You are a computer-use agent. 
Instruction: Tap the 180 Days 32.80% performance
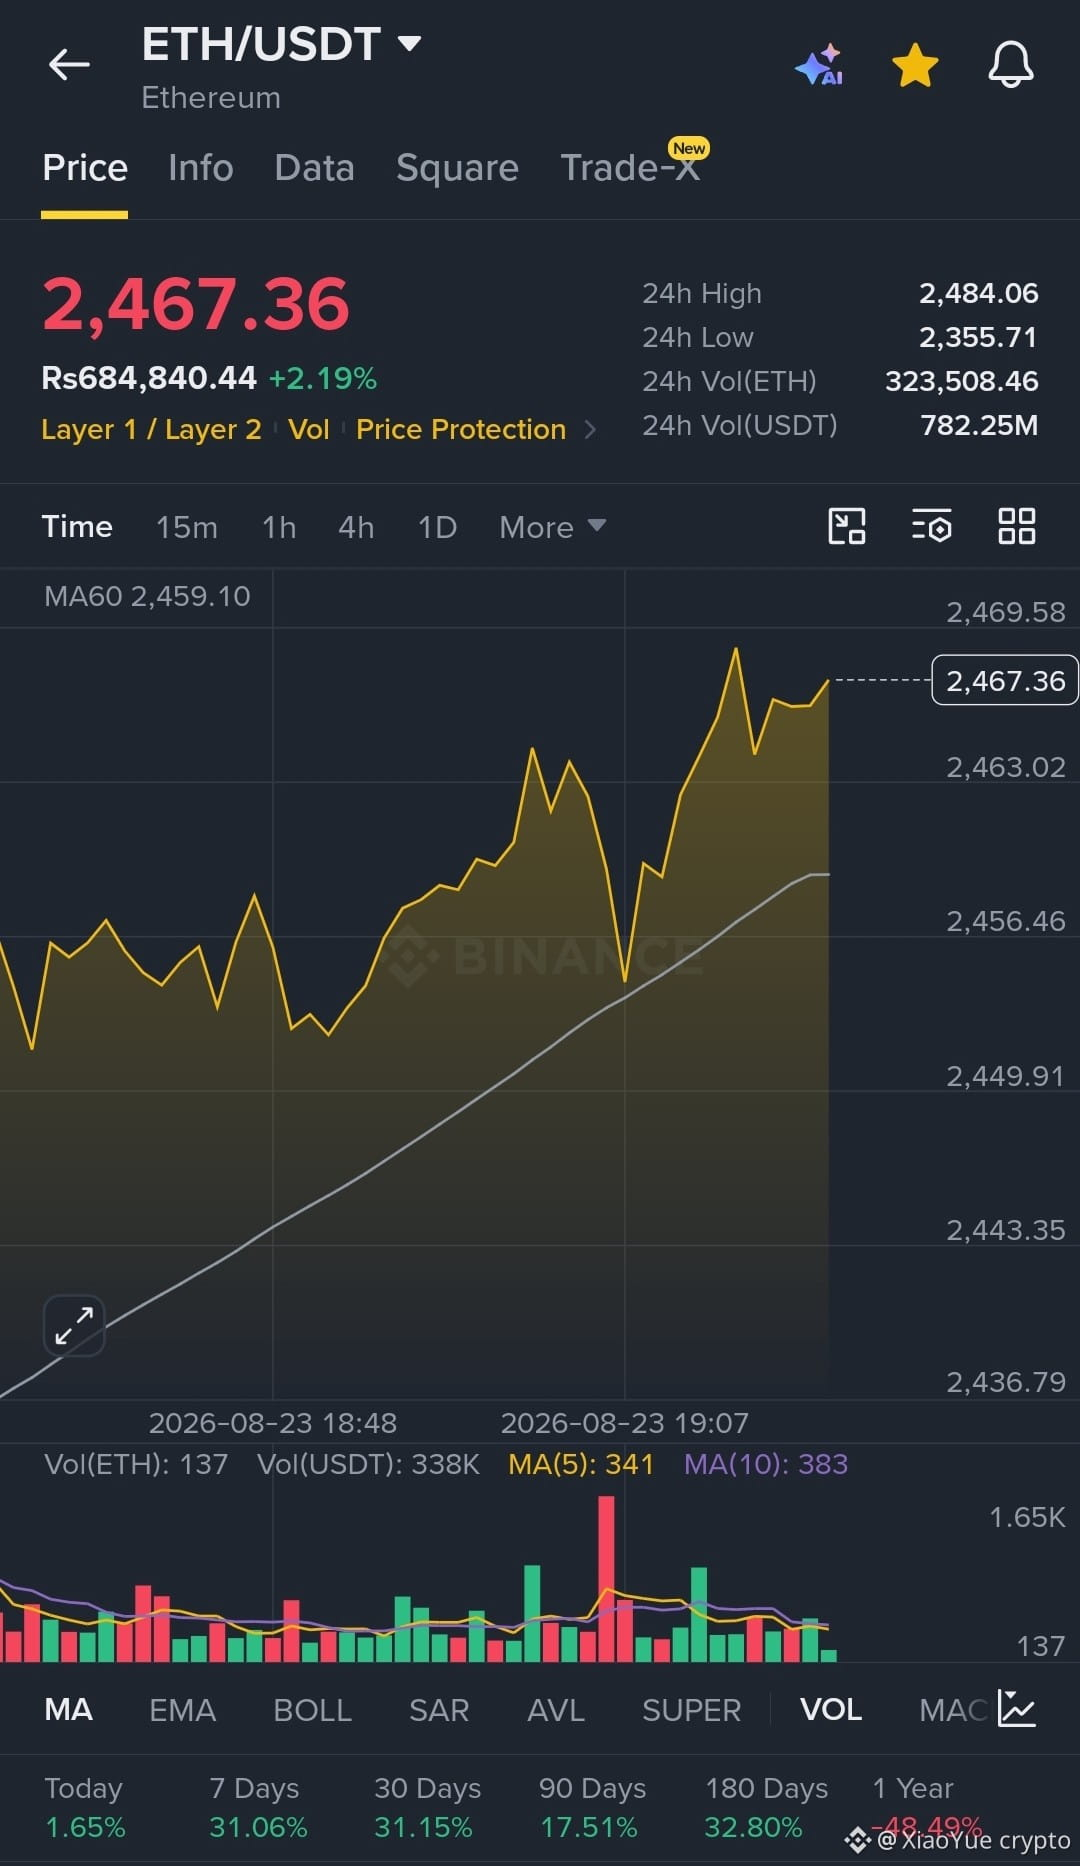pyautogui.click(x=766, y=1807)
